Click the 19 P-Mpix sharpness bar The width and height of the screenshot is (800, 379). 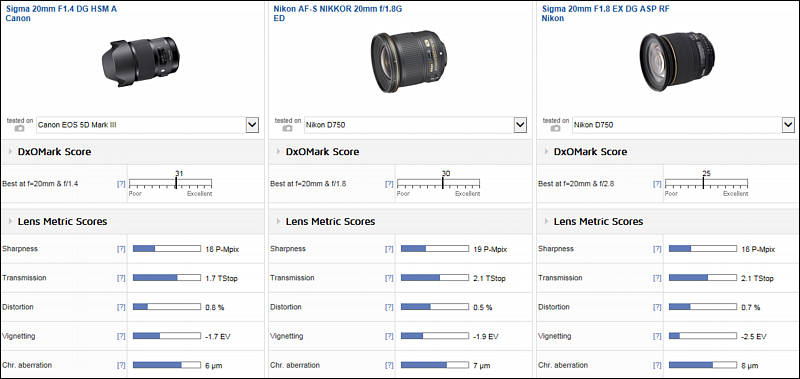point(435,249)
